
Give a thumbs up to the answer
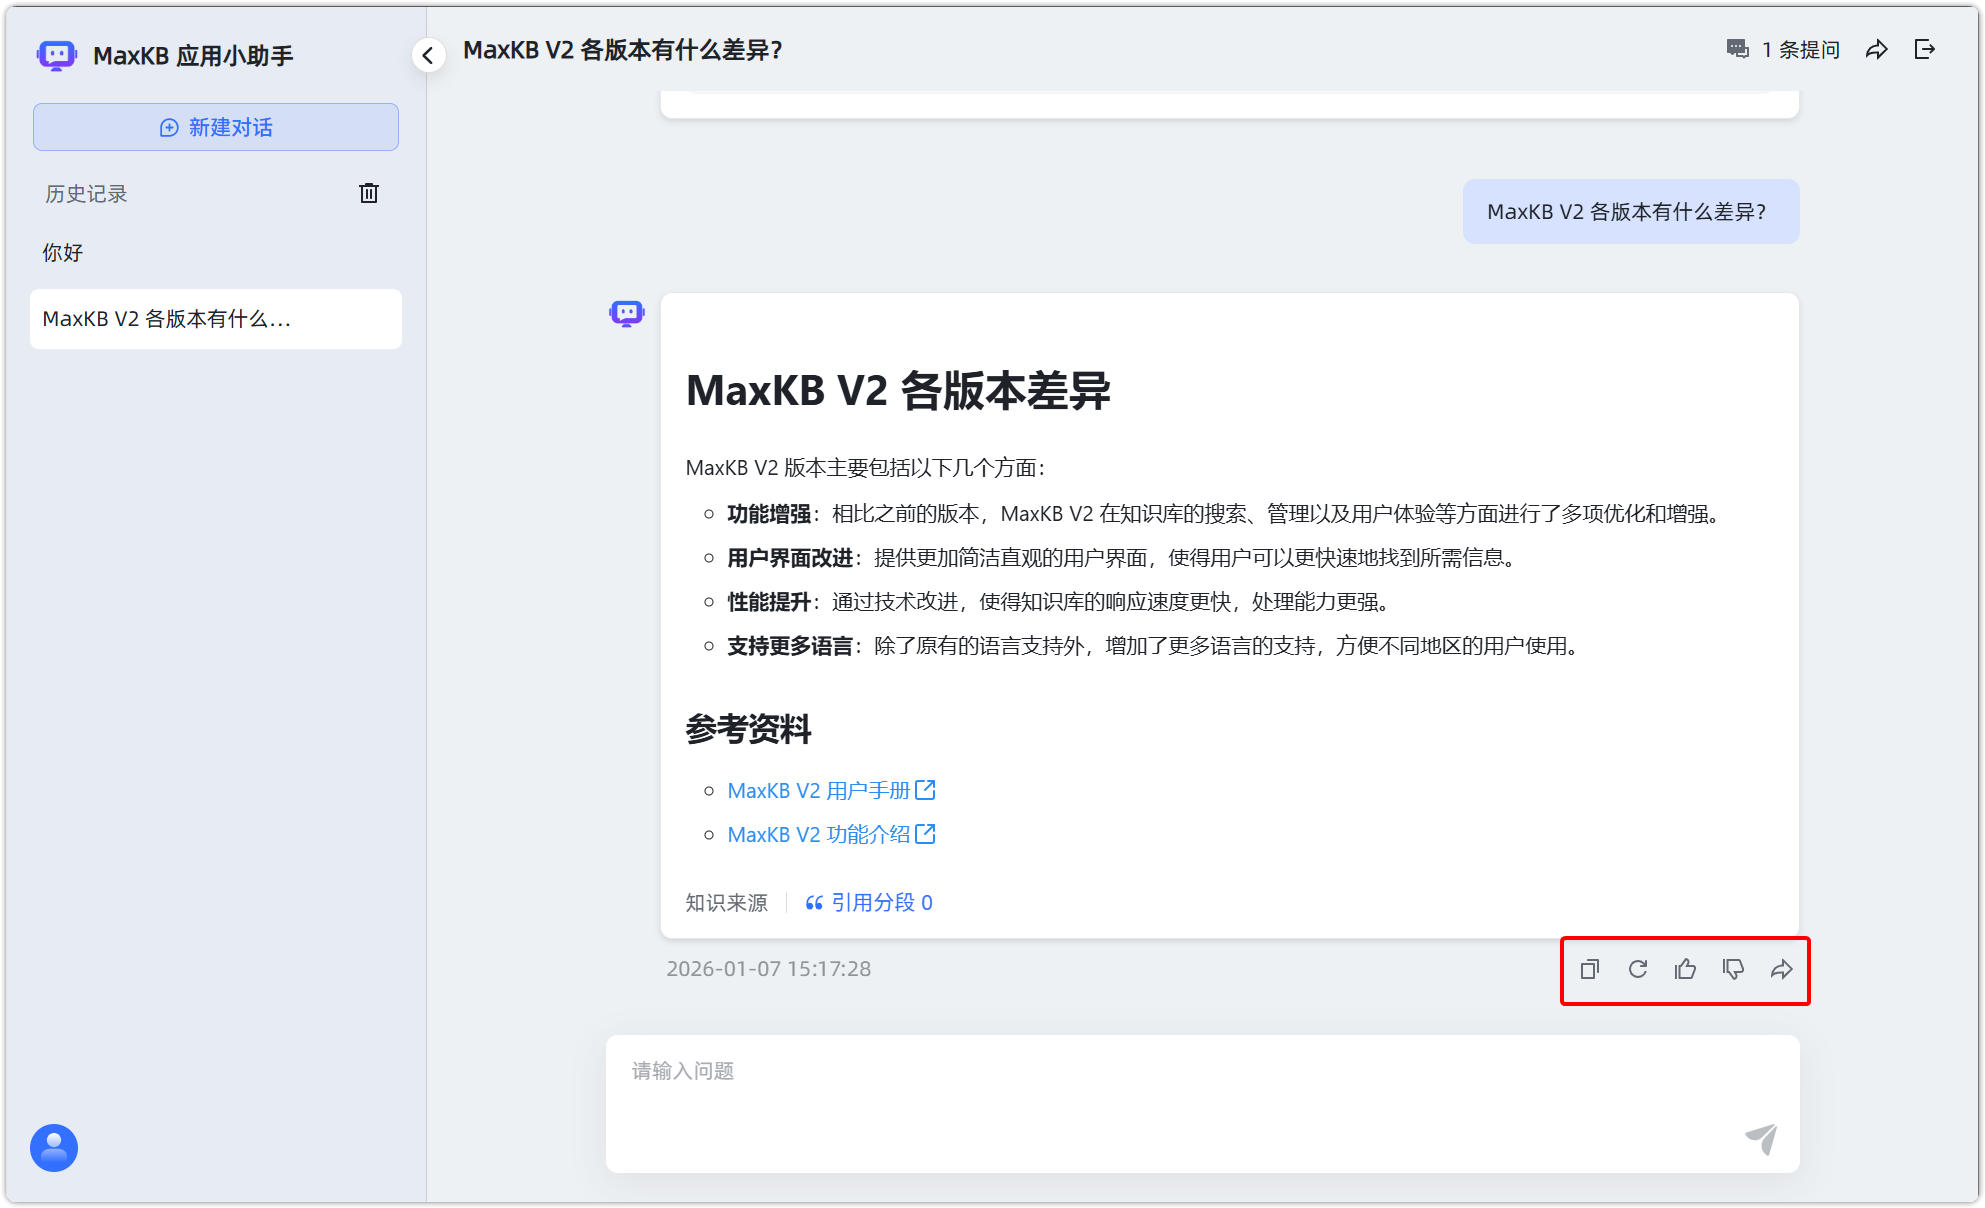(x=1685, y=968)
